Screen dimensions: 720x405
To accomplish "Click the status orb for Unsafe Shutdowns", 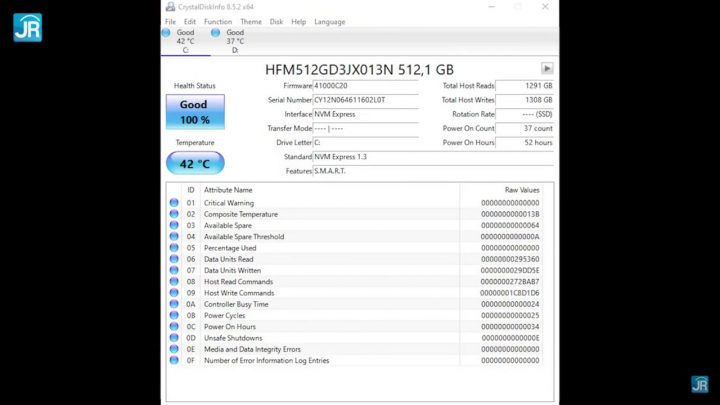I will (x=174, y=338).
